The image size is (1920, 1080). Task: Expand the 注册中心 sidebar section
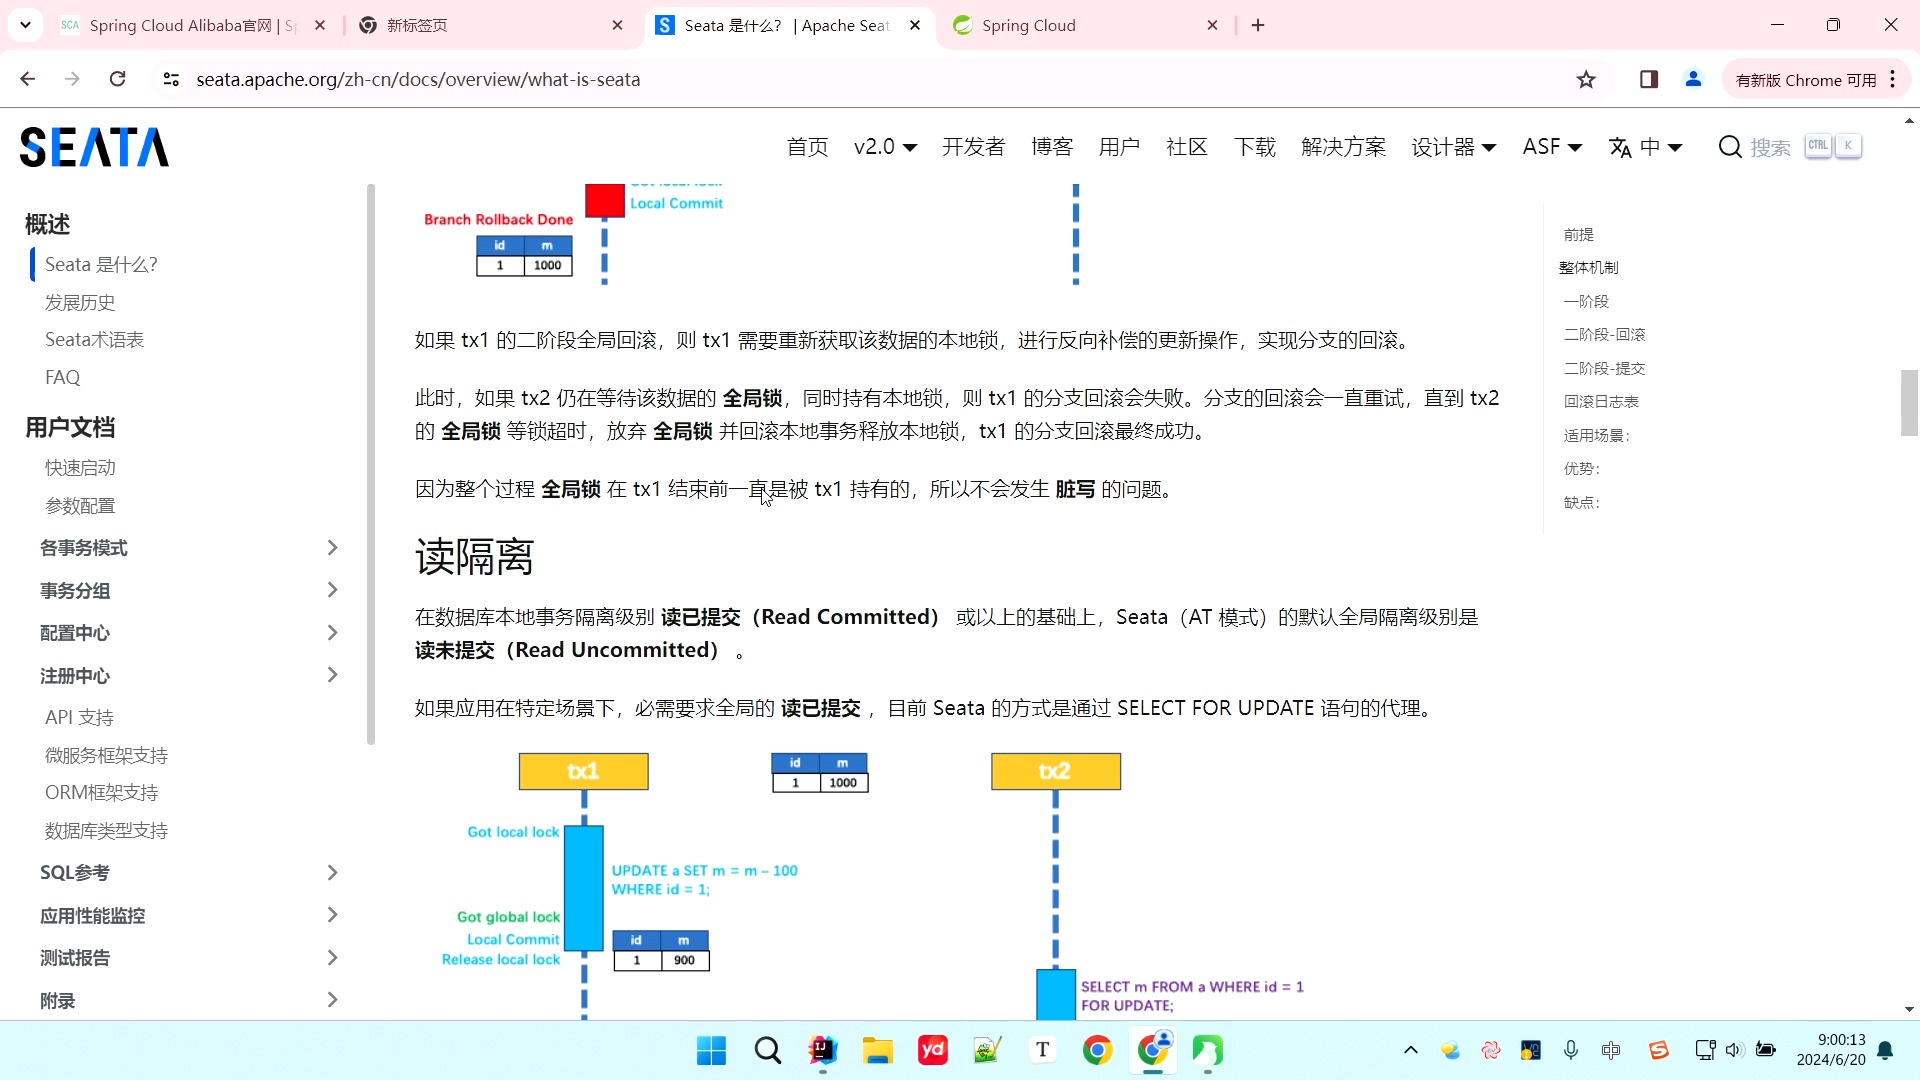pos(333,675)
